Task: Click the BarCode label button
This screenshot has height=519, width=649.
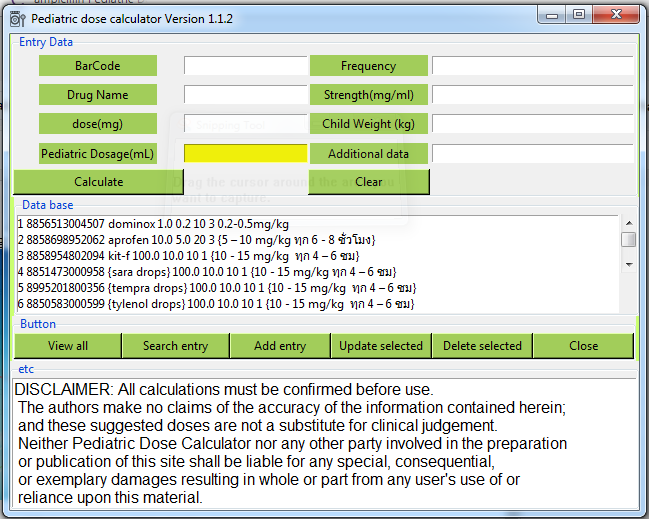Action: pos(98,65)
